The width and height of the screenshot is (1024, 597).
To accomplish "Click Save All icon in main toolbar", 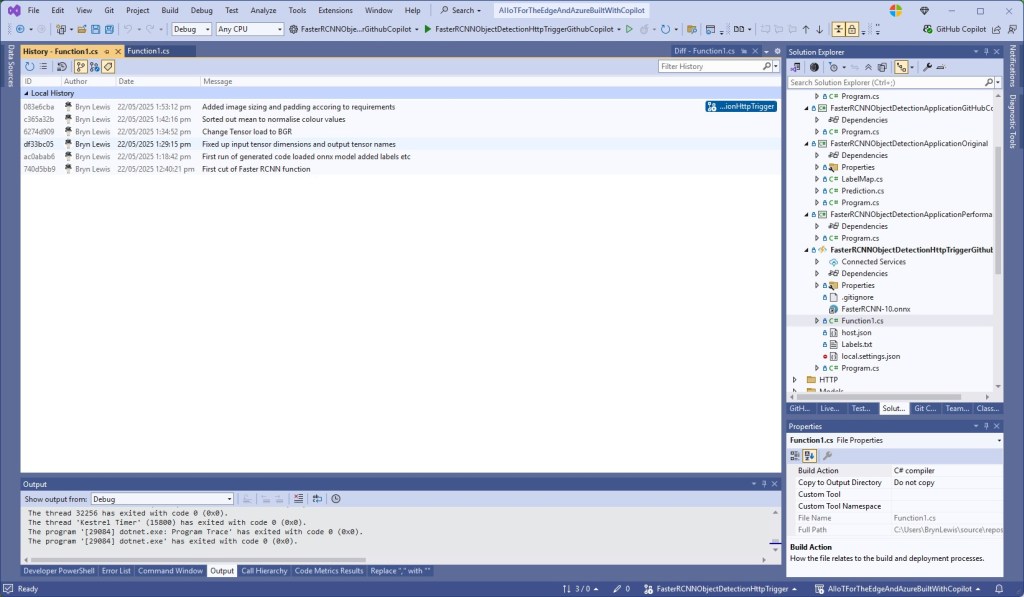I will click(x=108, y=29).
